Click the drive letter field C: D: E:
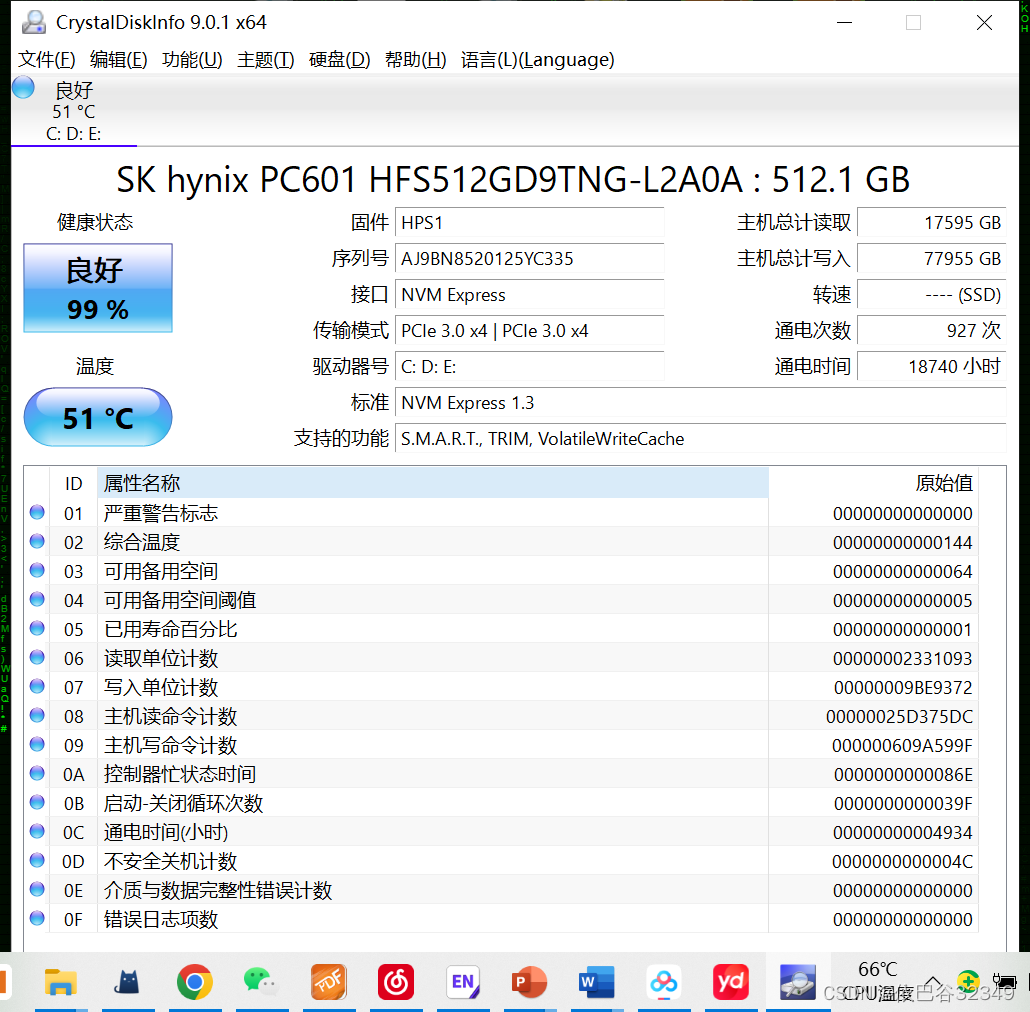 (x=529, y=366)
